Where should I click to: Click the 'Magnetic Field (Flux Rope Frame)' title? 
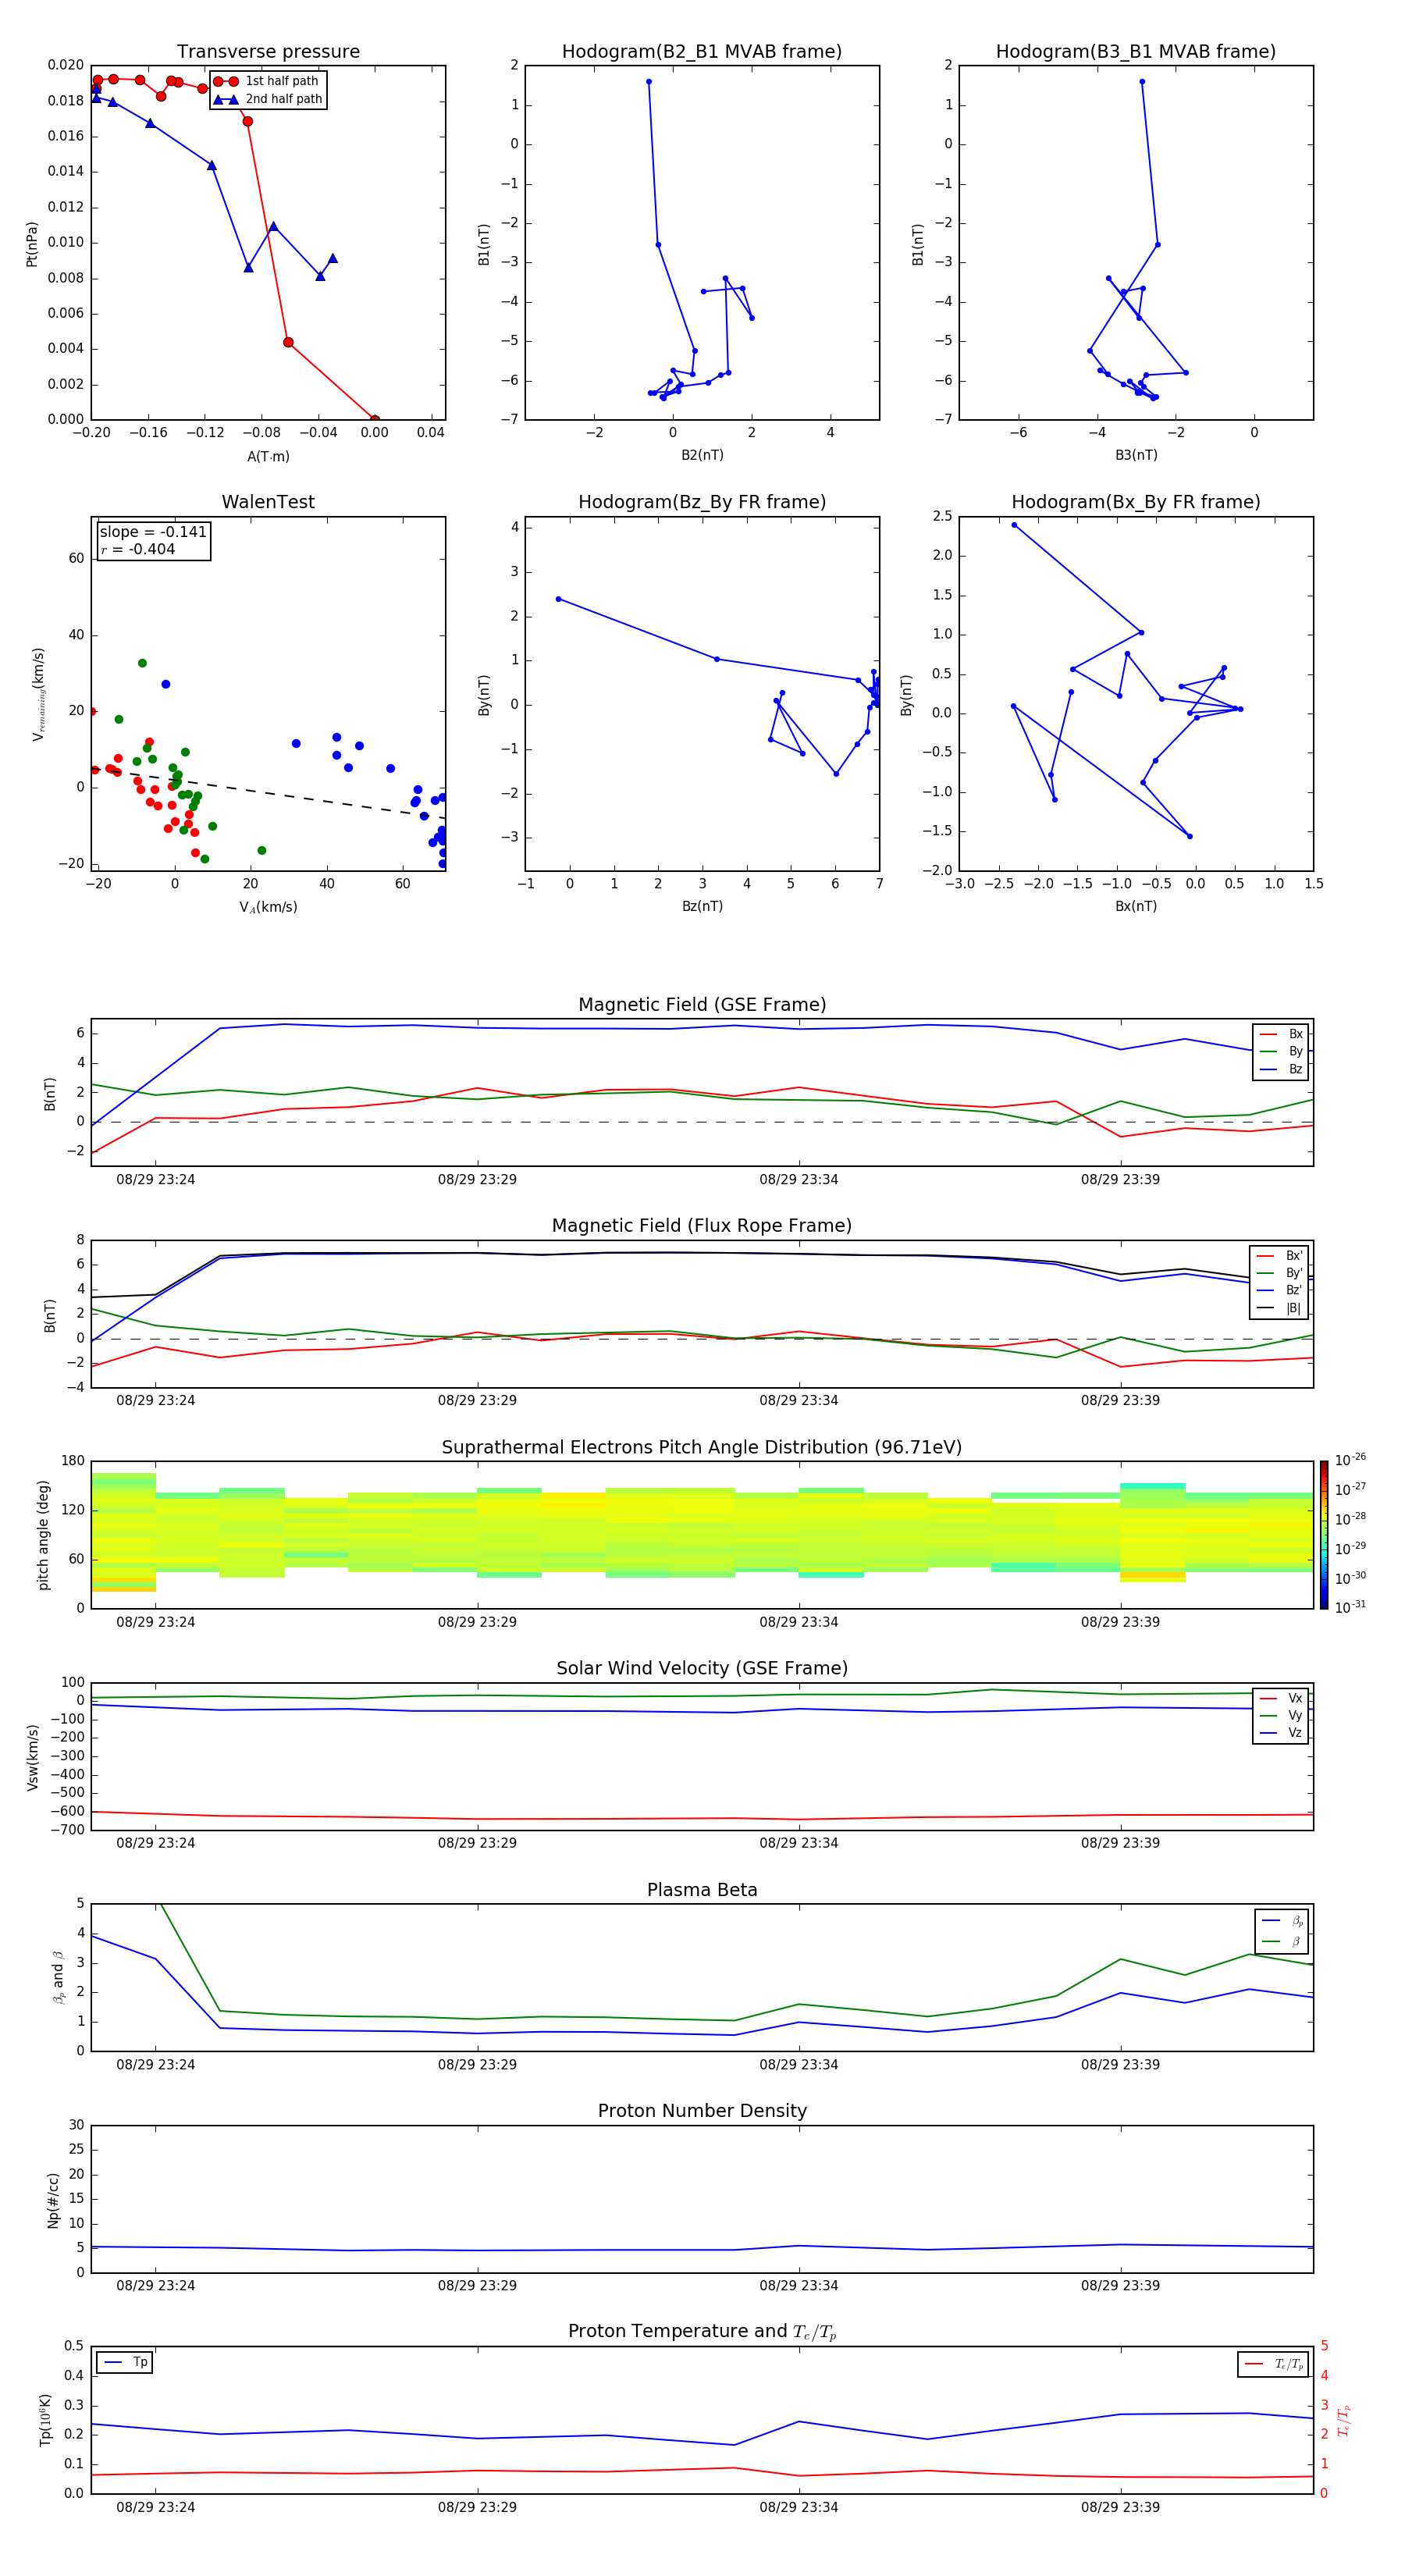702,1226
